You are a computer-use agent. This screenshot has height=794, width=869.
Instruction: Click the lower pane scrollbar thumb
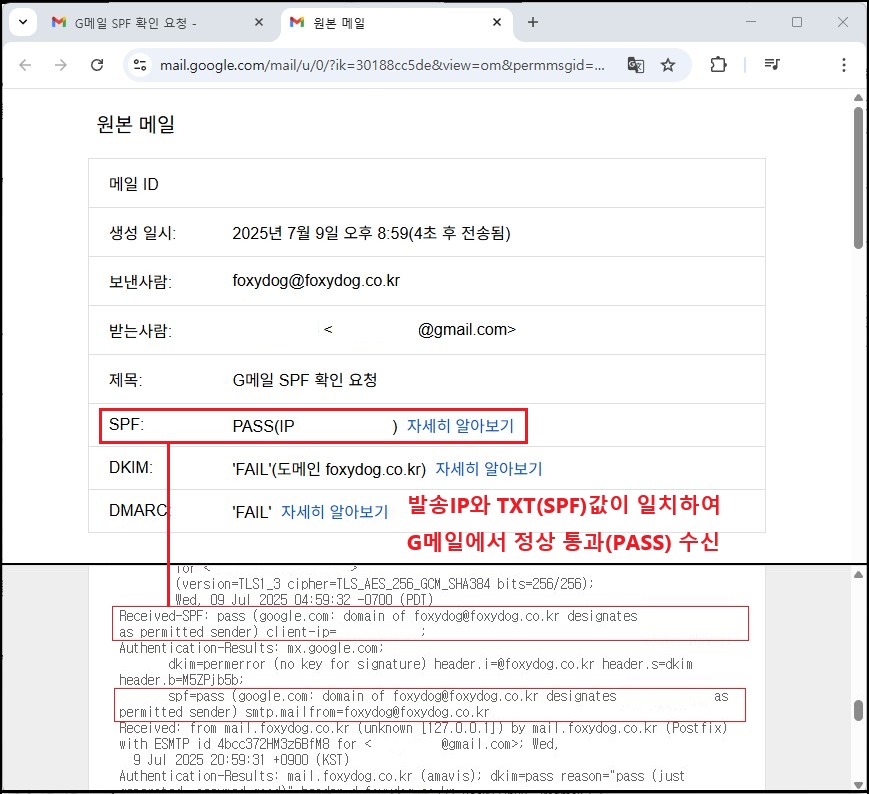(858, 710)
